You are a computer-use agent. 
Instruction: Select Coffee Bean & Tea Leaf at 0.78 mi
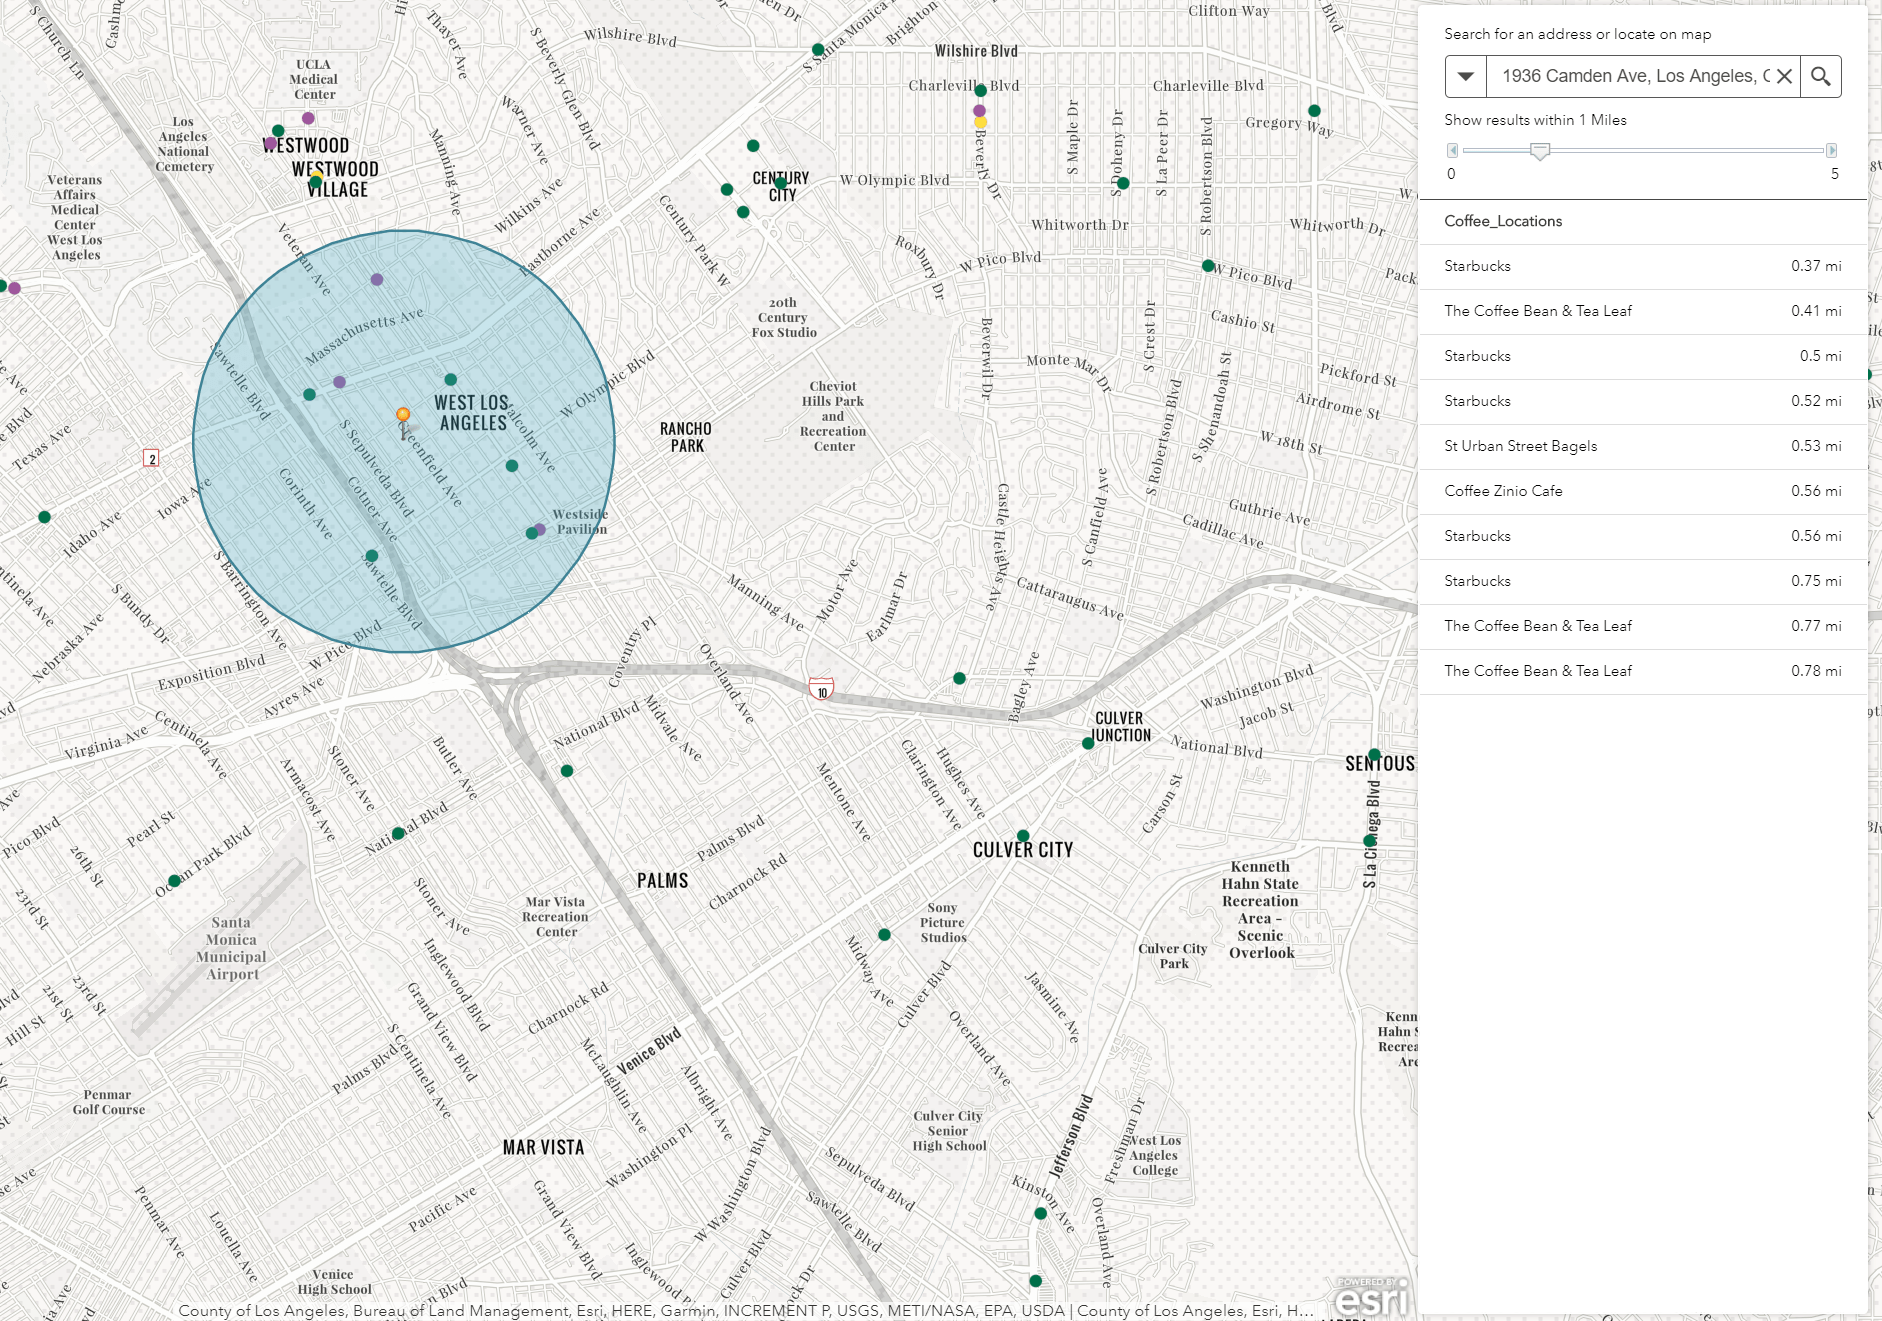(x=1643, y=672)
